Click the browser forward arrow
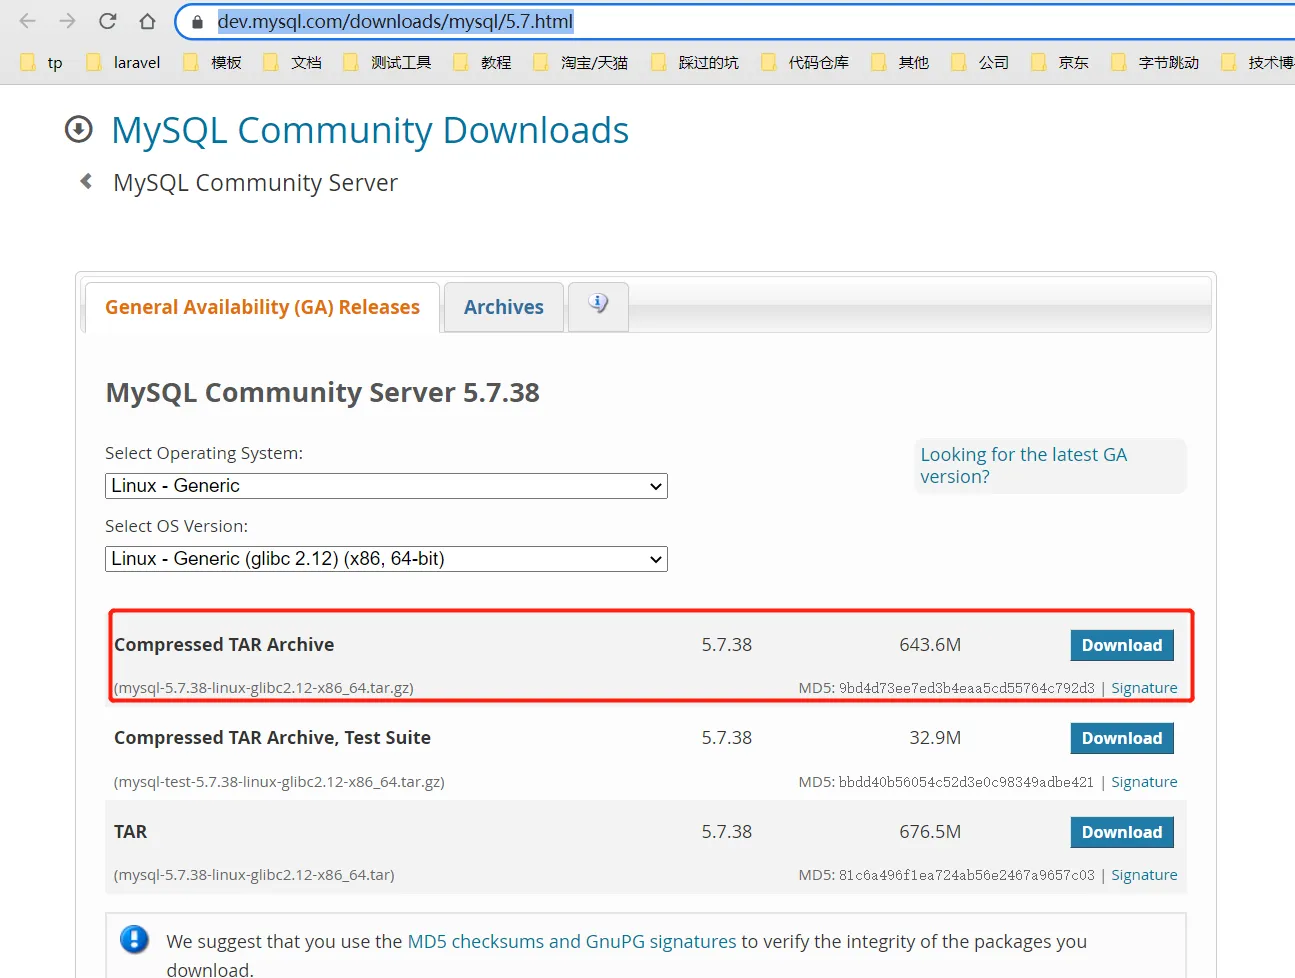Image resolution: width=1295 pixels, height=978 pixels. coord(68,21)
